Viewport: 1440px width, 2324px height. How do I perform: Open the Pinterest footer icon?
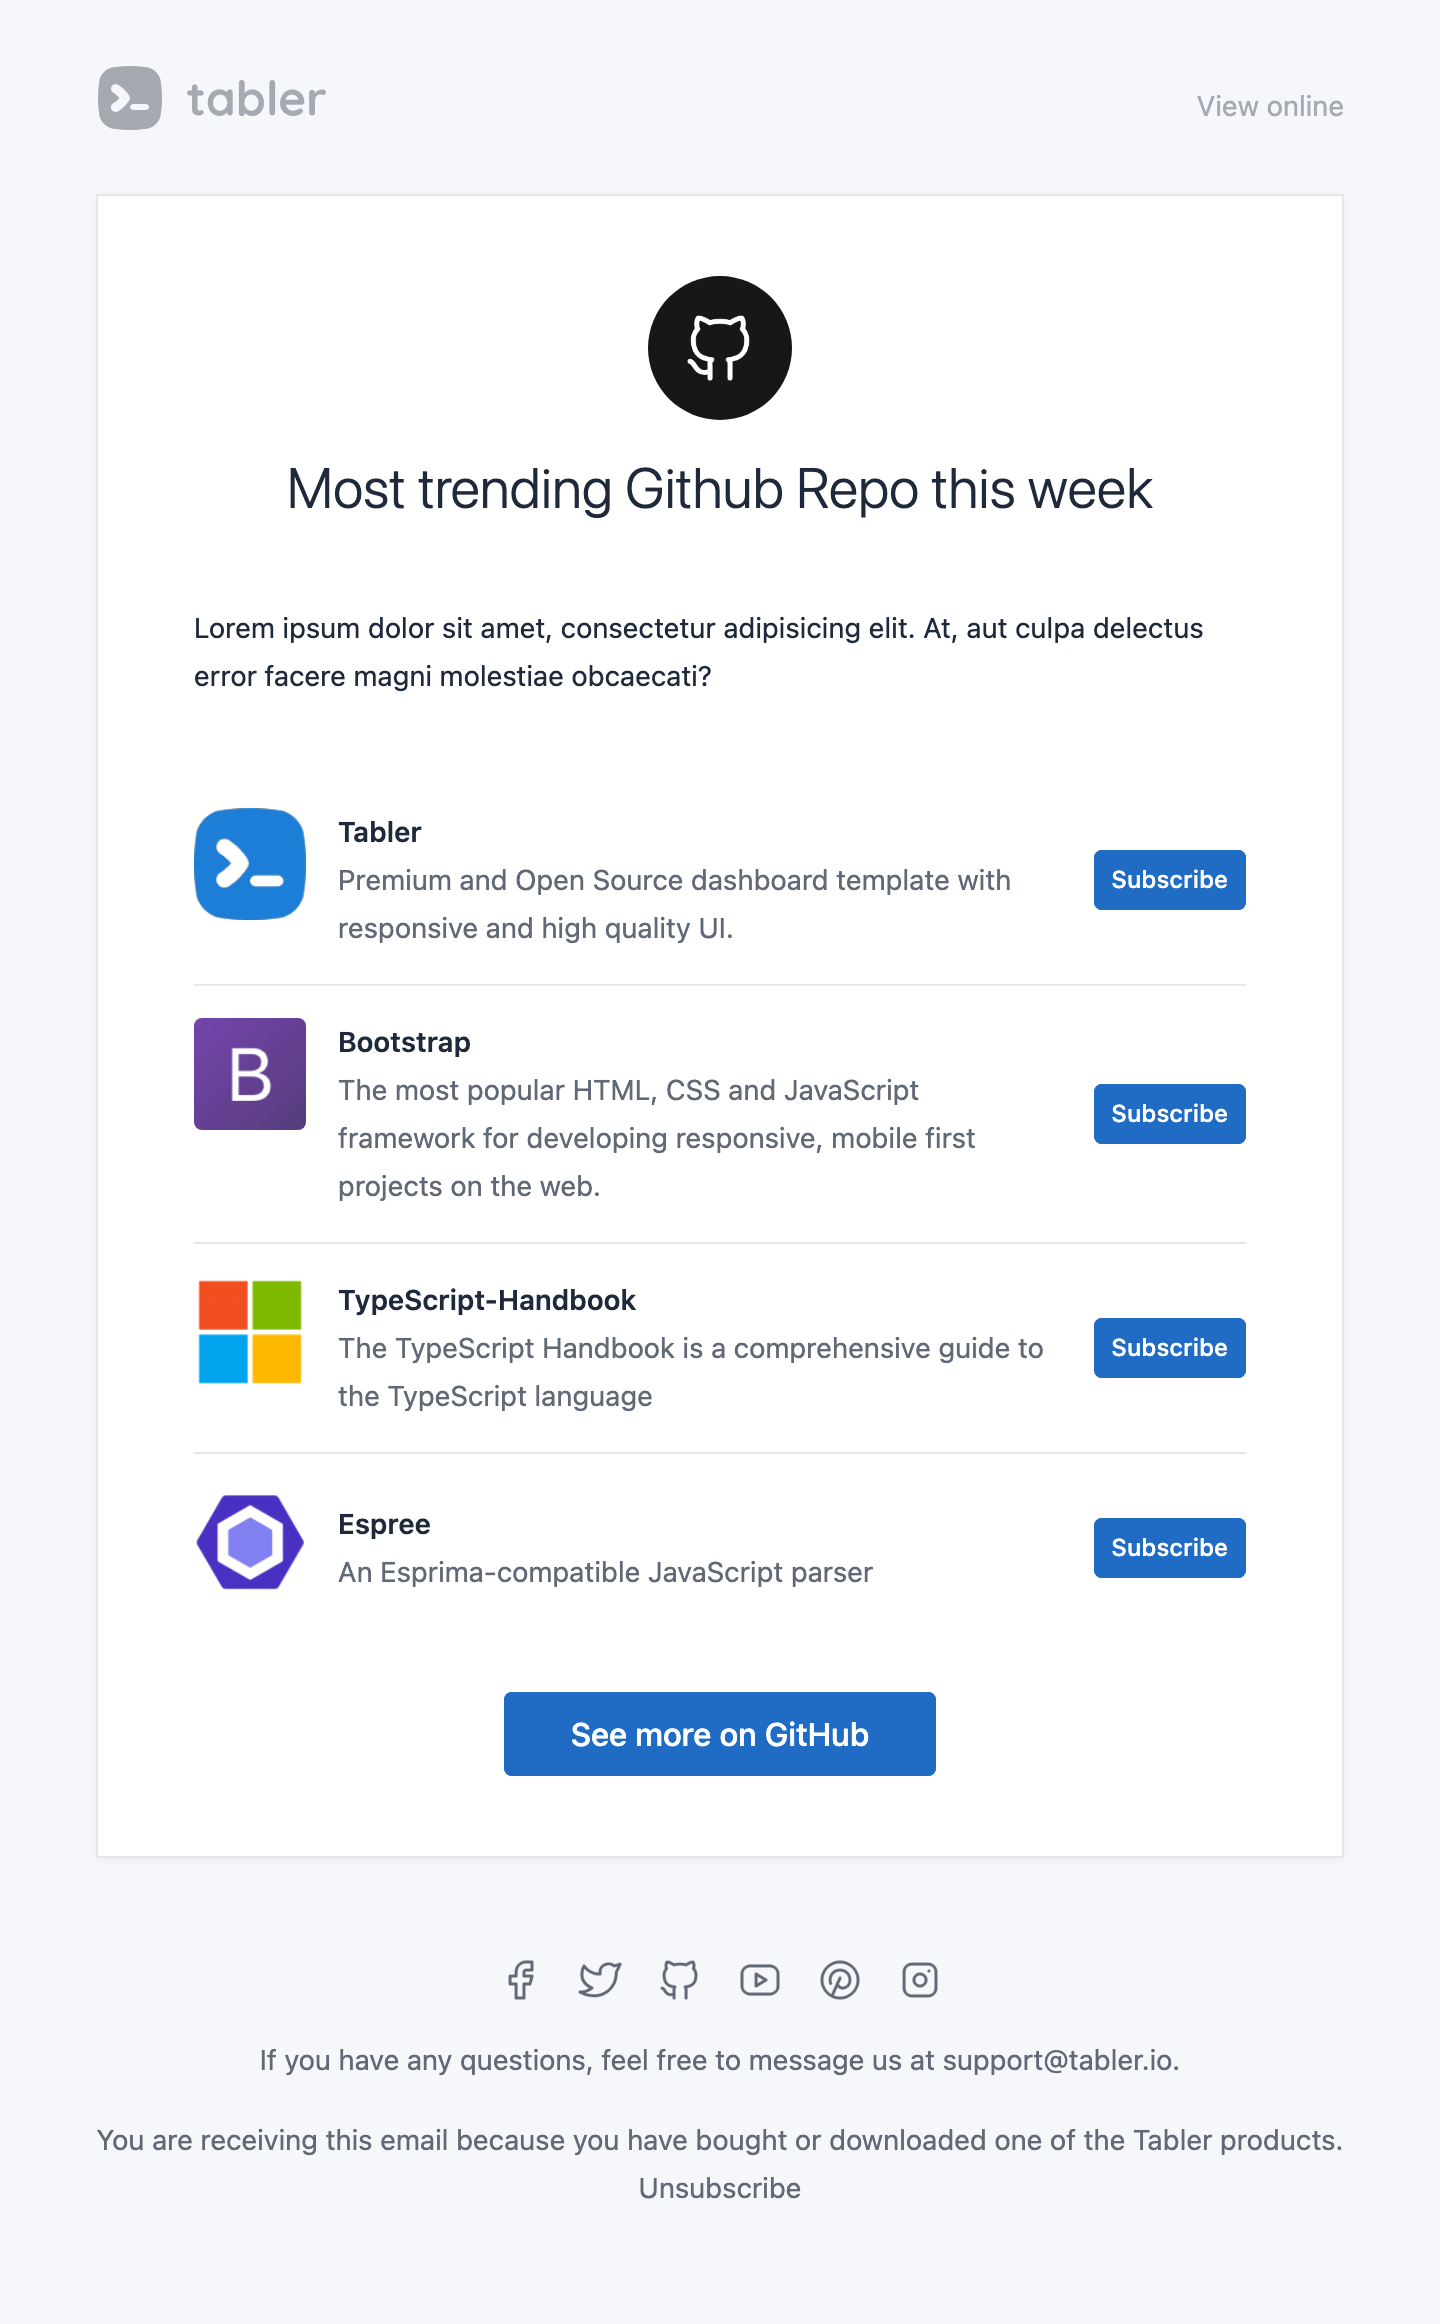(840, 1980)
